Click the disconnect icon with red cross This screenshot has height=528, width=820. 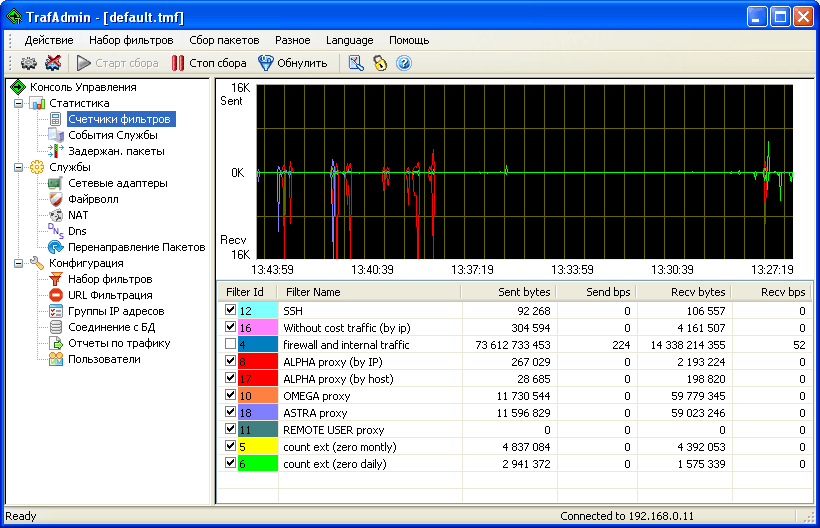coord(53,63)
